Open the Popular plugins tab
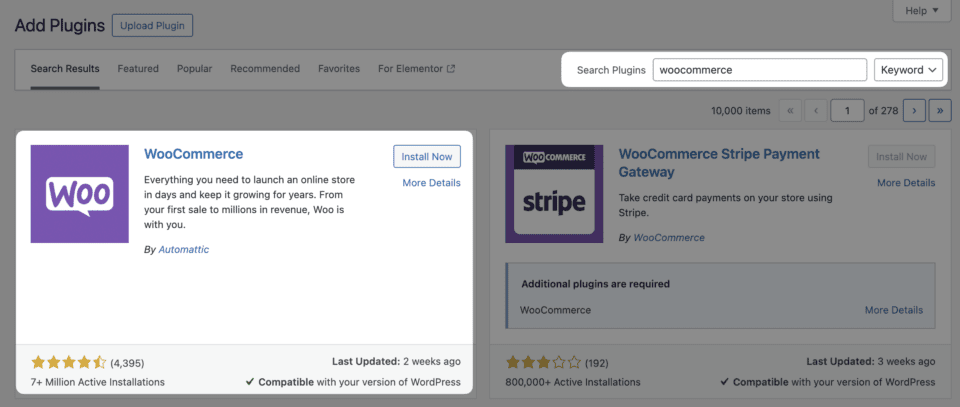The height and width of the screenshot is (407, 960). [x=194, y=69]
